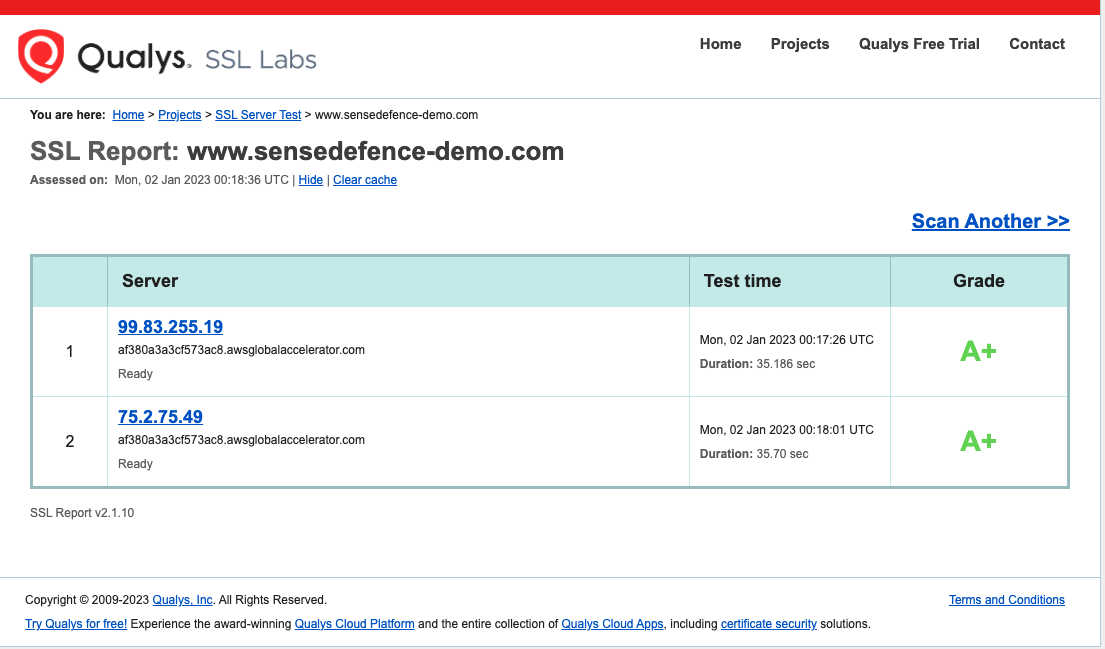Image resolution: width=1105 pixels, height=649 pixels.
Task: Click test time 00:17:26 UTC text
Action: point(786,340)
